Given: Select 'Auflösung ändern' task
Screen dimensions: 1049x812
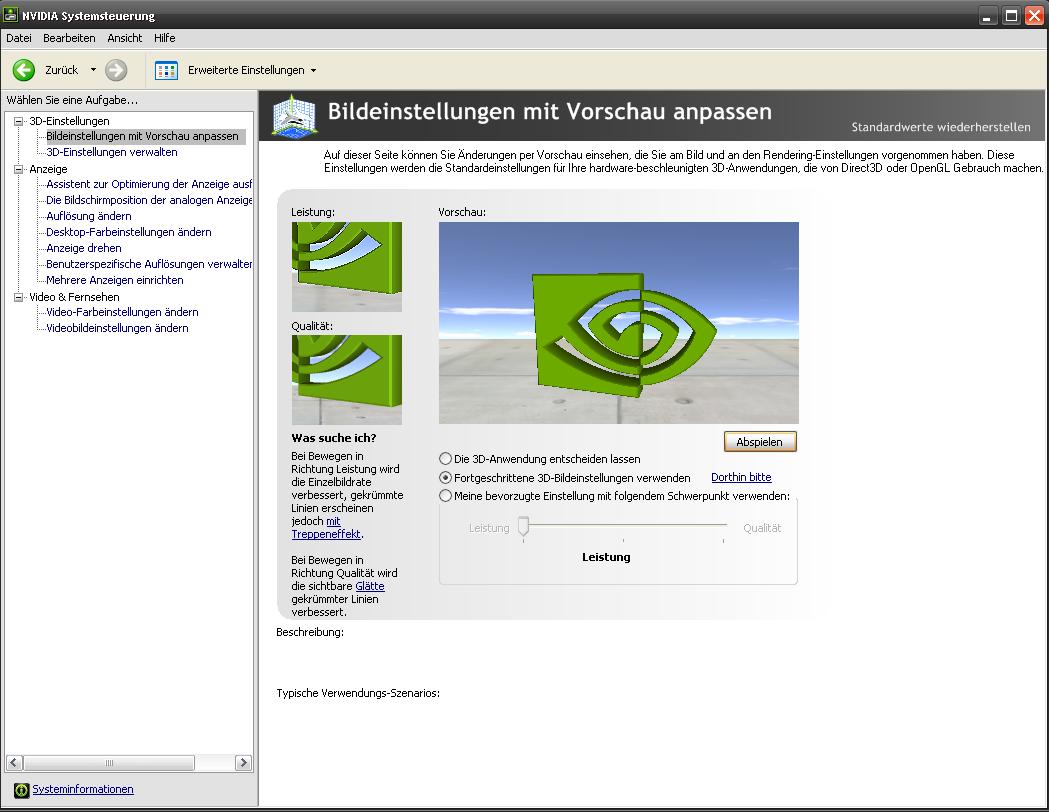Looking at the screenshot, I should pos(88,216).
